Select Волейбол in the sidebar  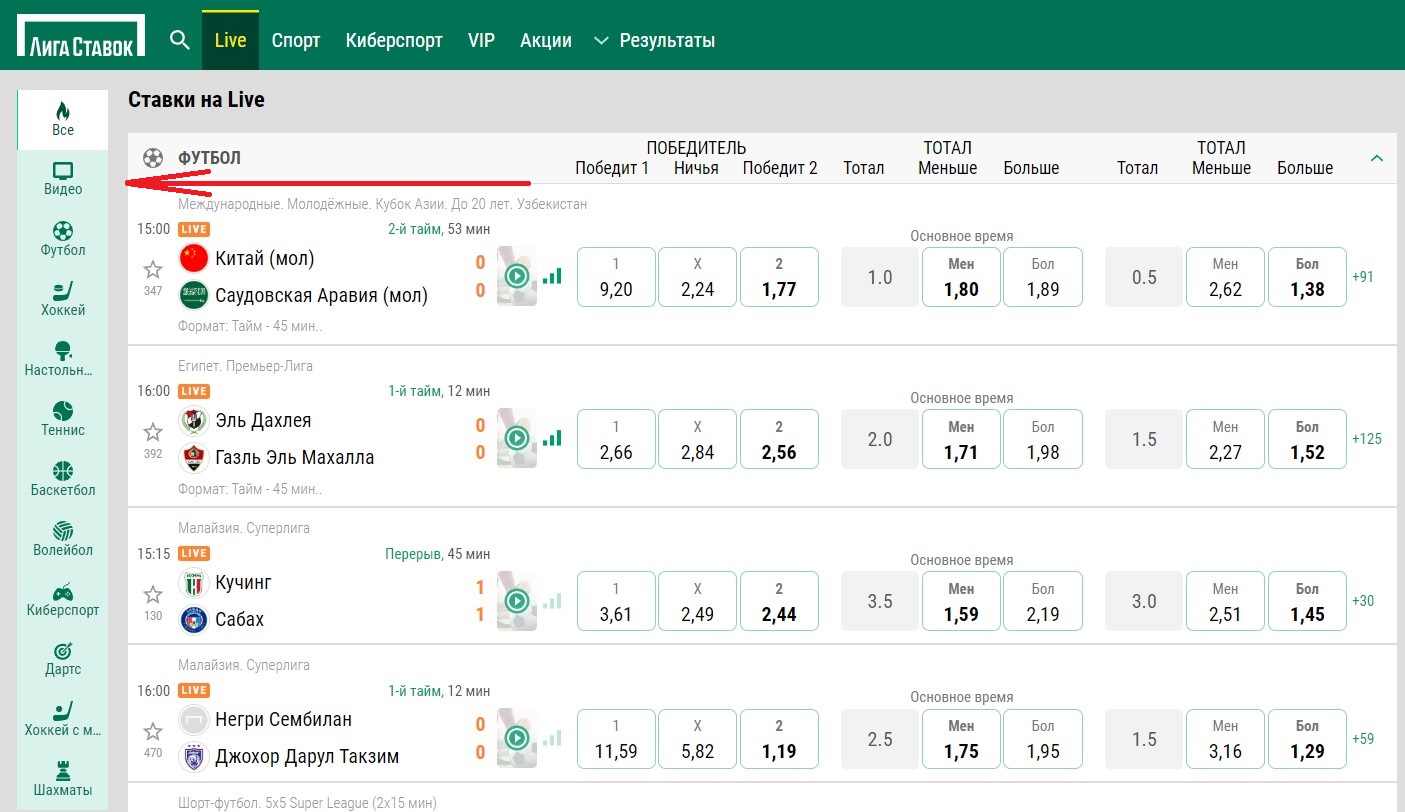tap(63, 539)
